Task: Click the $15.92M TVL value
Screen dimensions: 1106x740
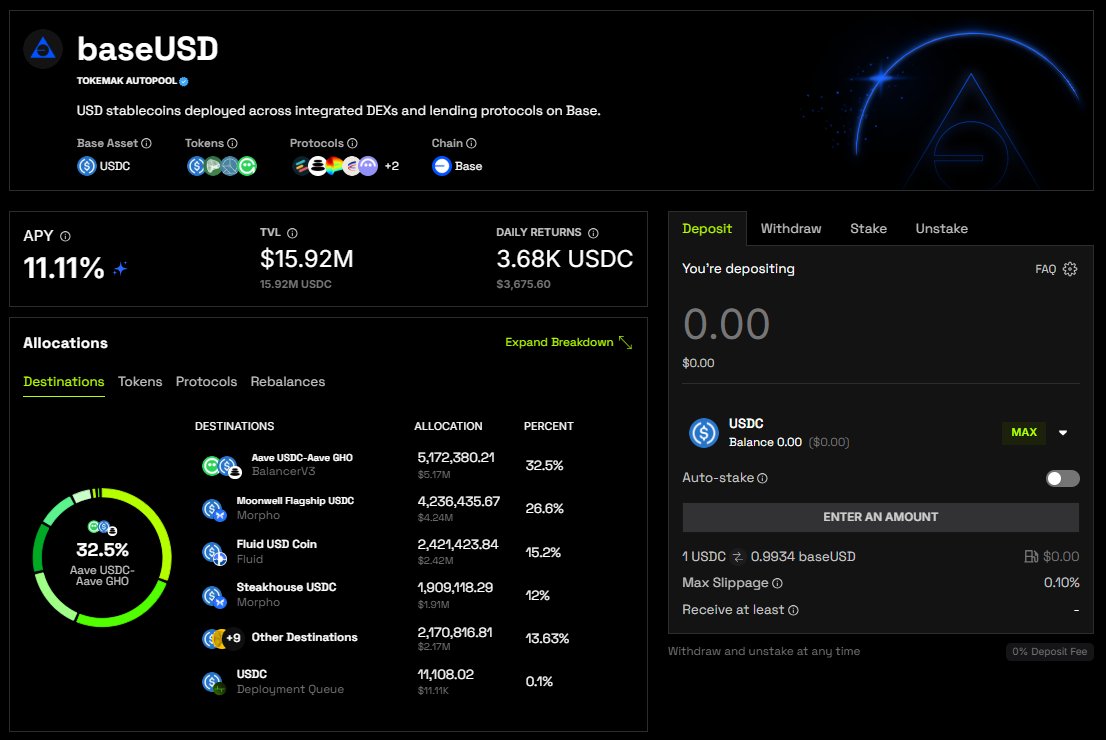Action: pyautogui.click(x=307, y=259)
